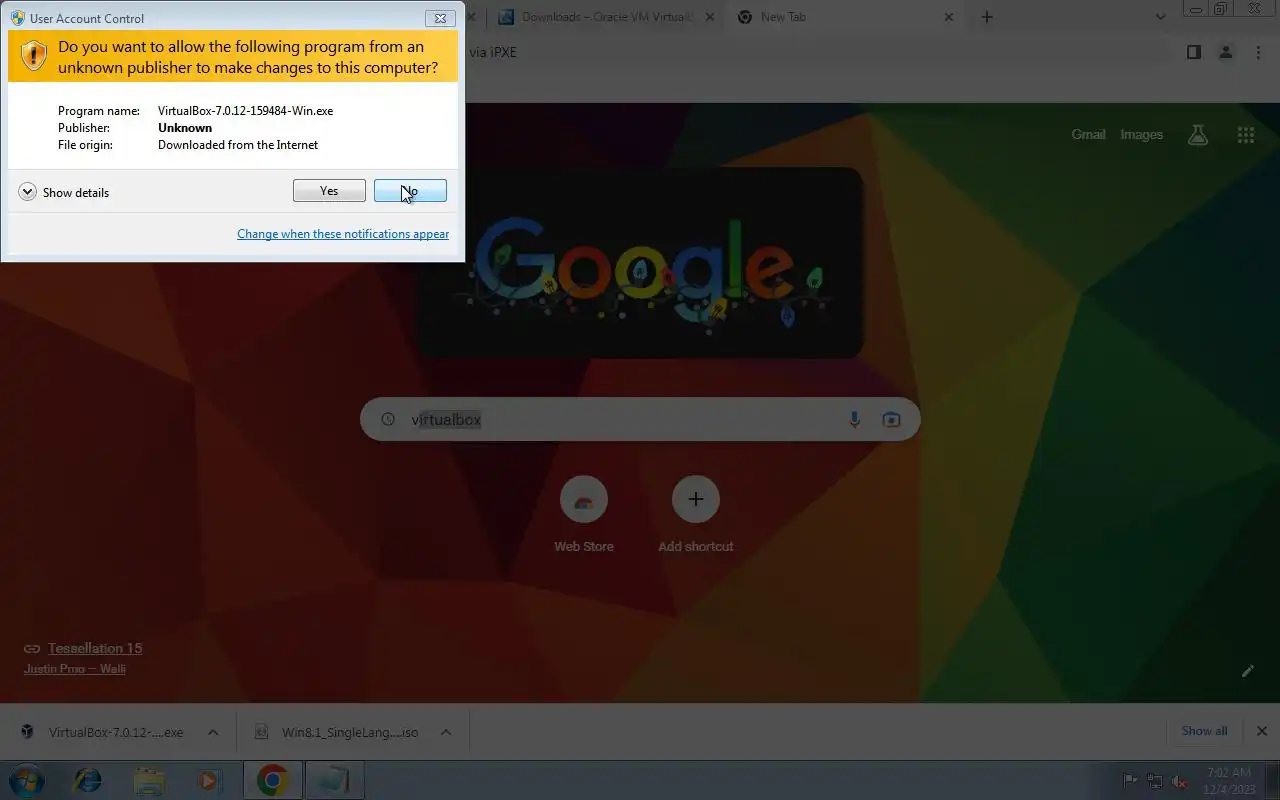Click Yes in the User Account Control dialog
This screenshot has height=800, width=1280.
pos(329,191)
